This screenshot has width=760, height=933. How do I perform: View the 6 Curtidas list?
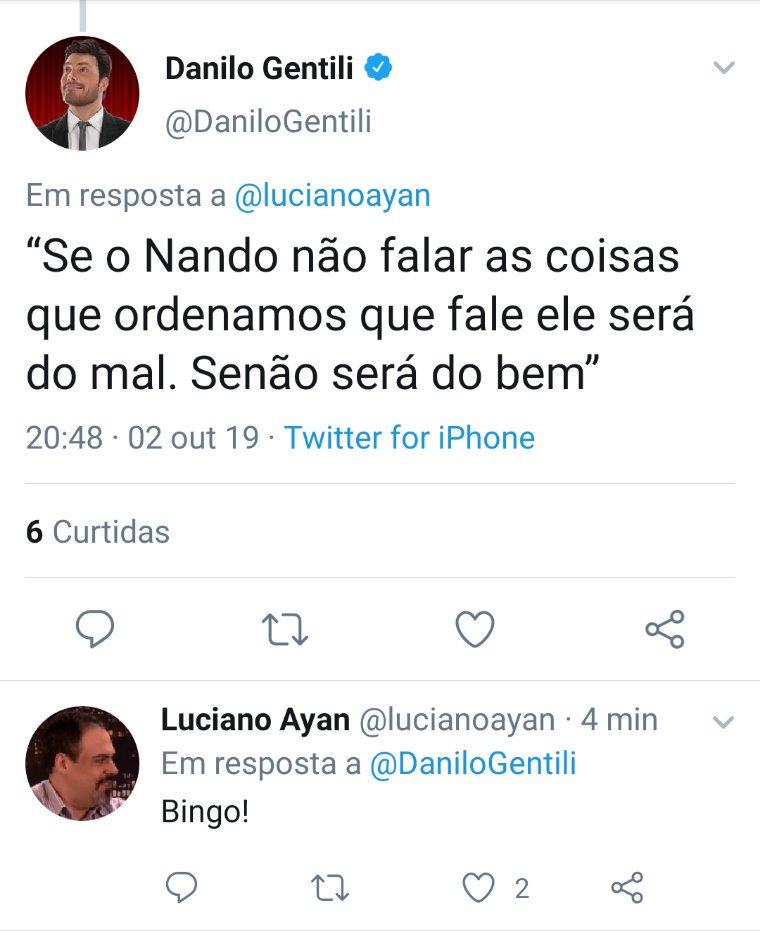click(x=98, y=531)
